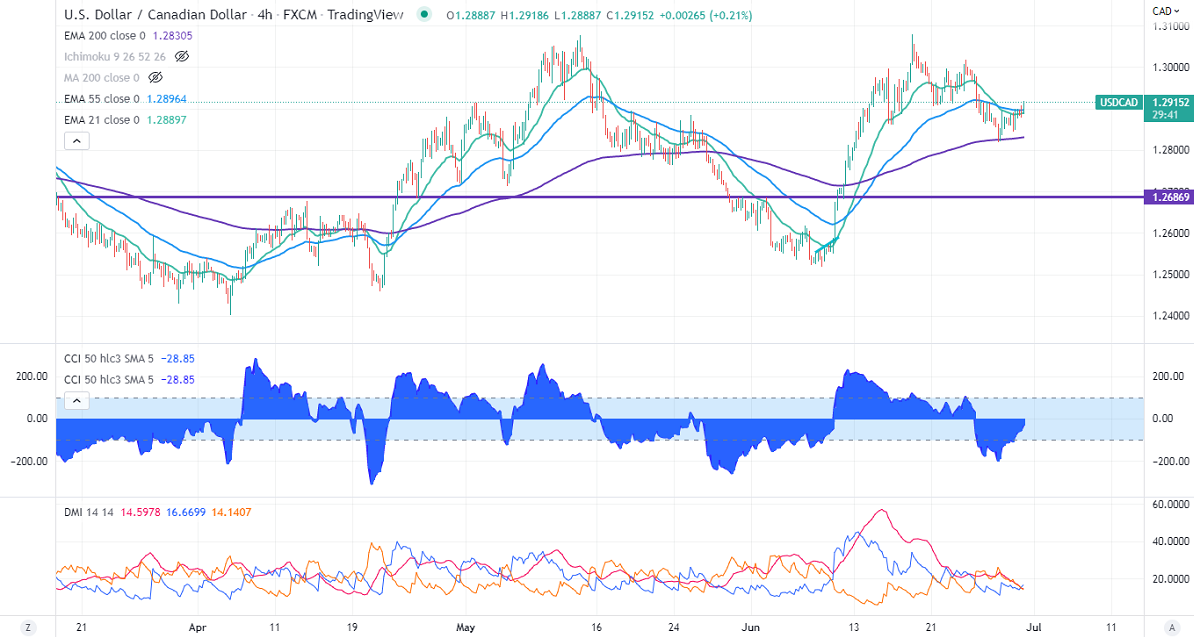Collapse the CCI pane legend
This screenshot has height=637, width=1194.
click(x=77, y=400)
